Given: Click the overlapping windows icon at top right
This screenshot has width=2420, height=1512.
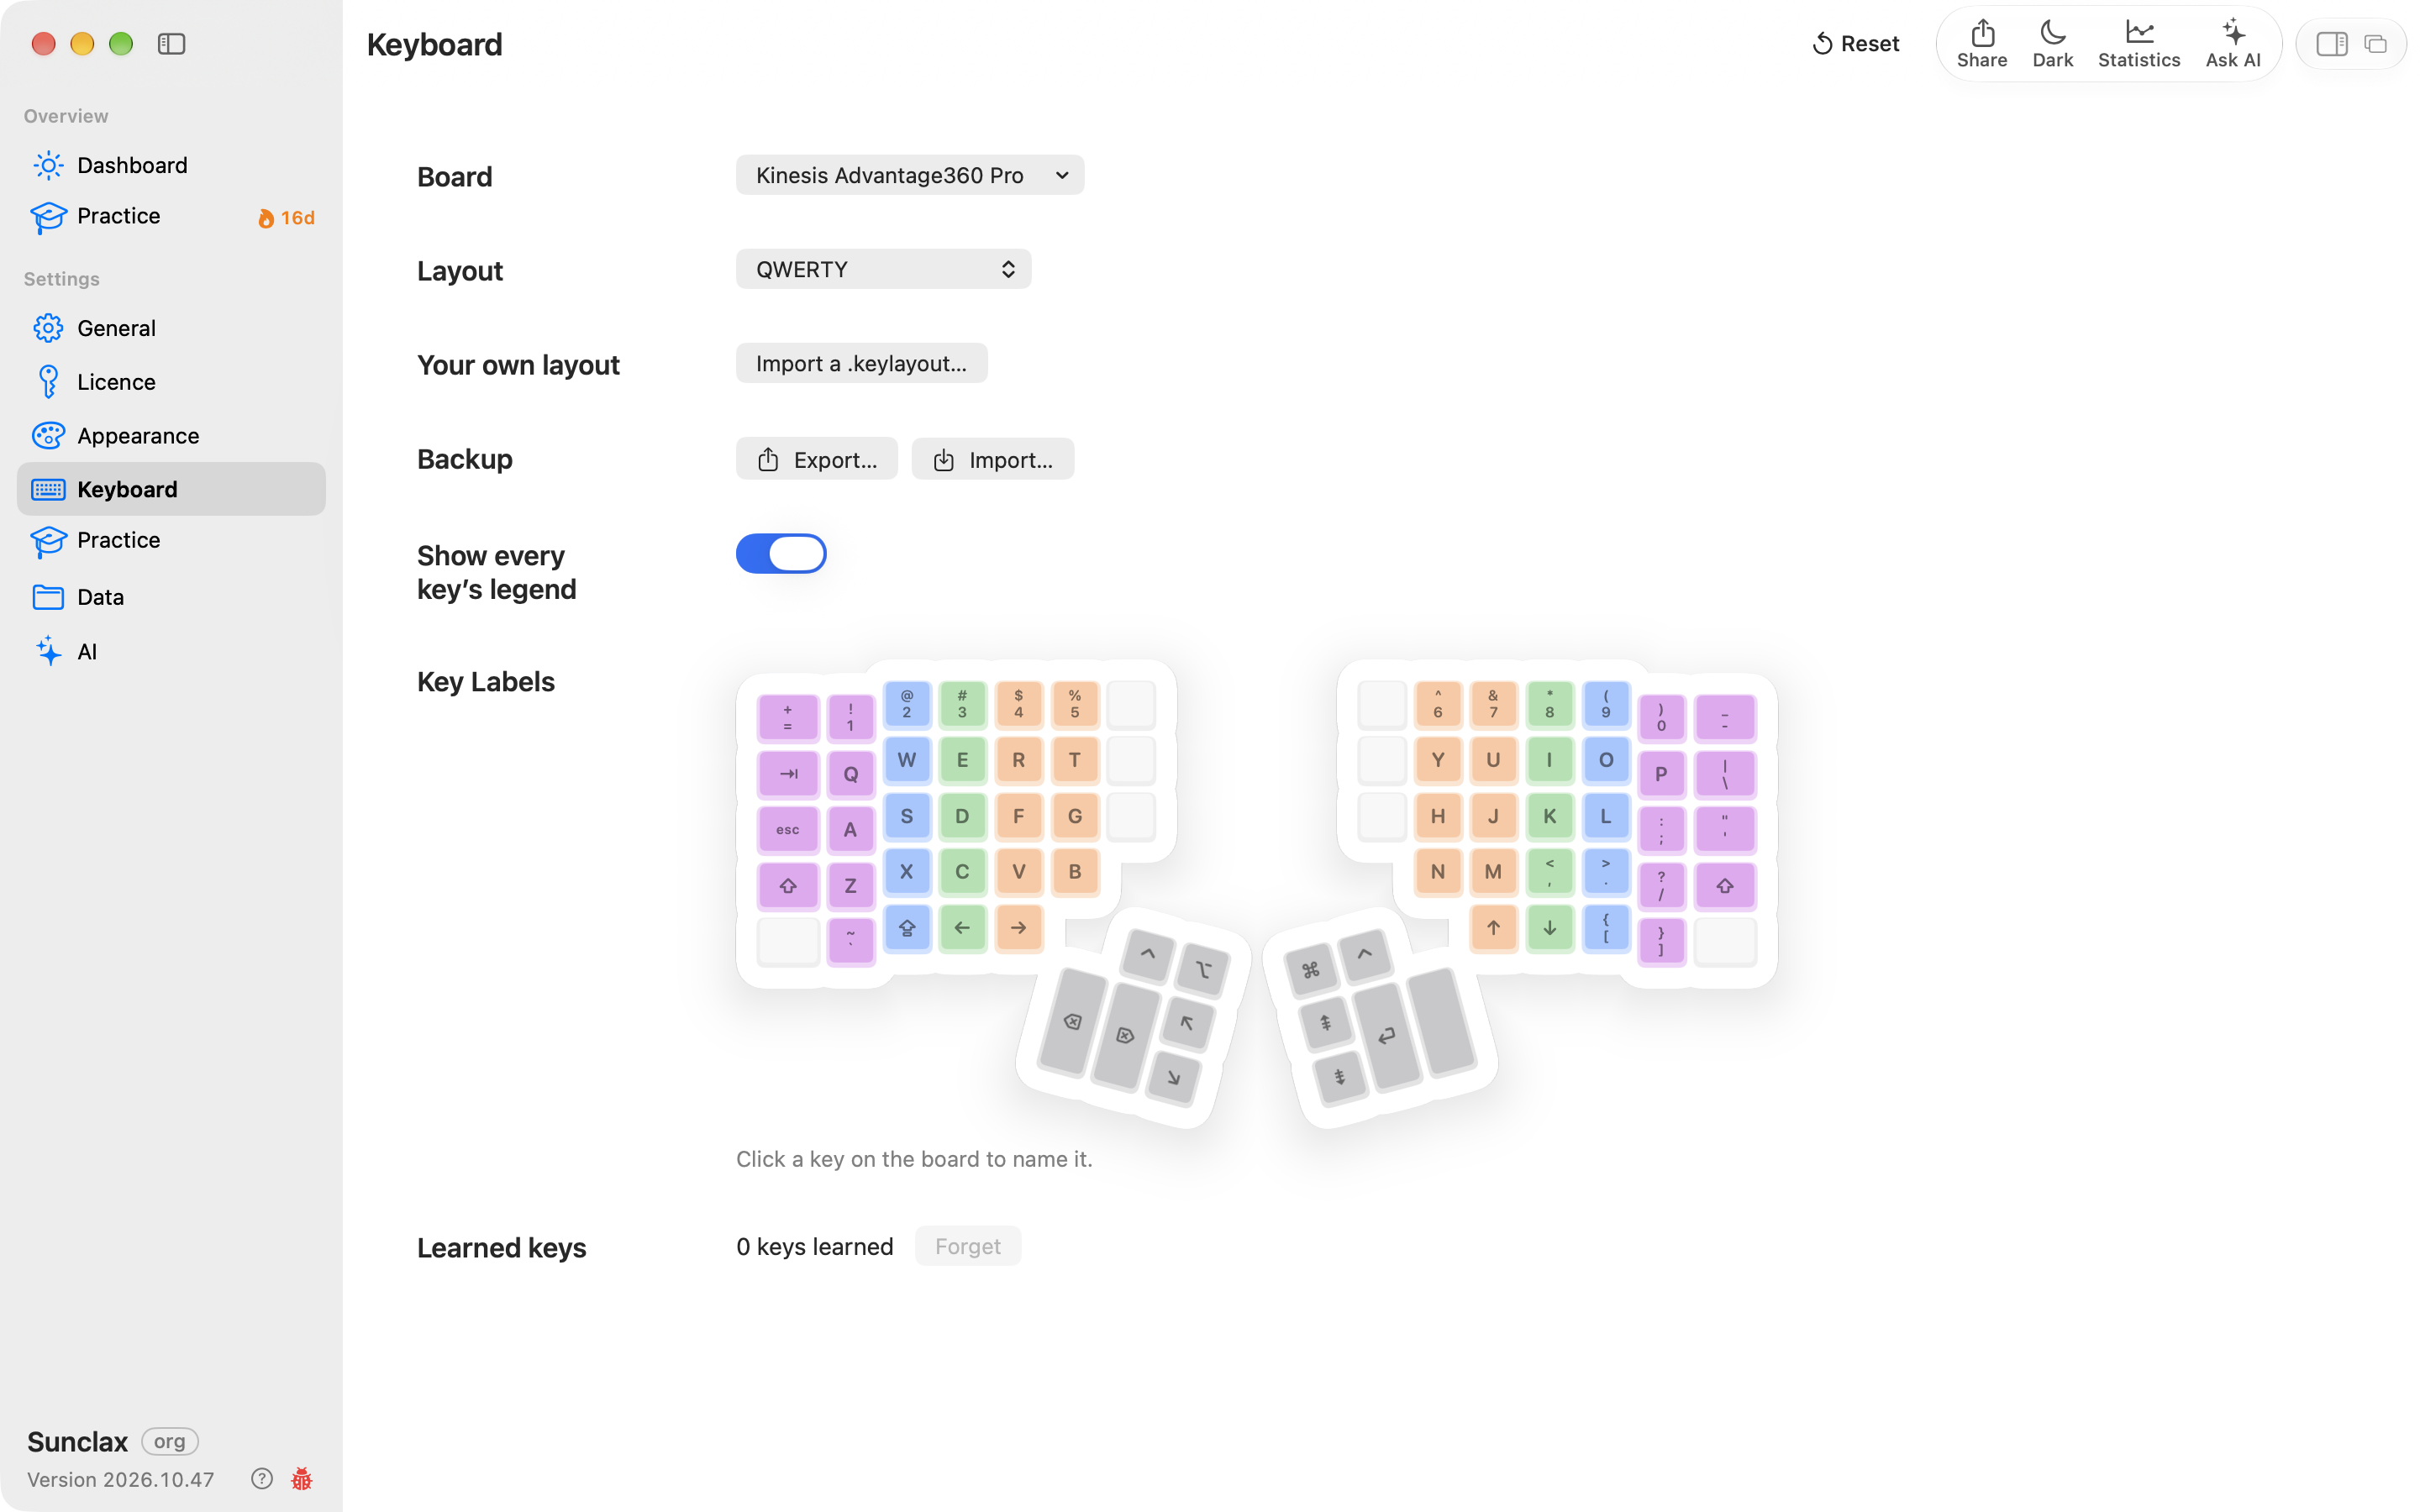Looking at the screenshot, I should pos(2375,44).
